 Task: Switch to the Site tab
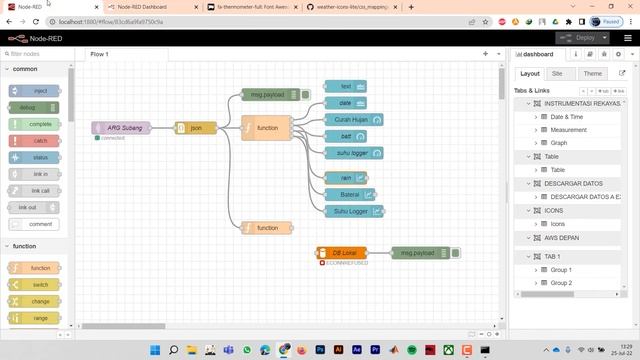pyautogui.click(x=557, y=73)
